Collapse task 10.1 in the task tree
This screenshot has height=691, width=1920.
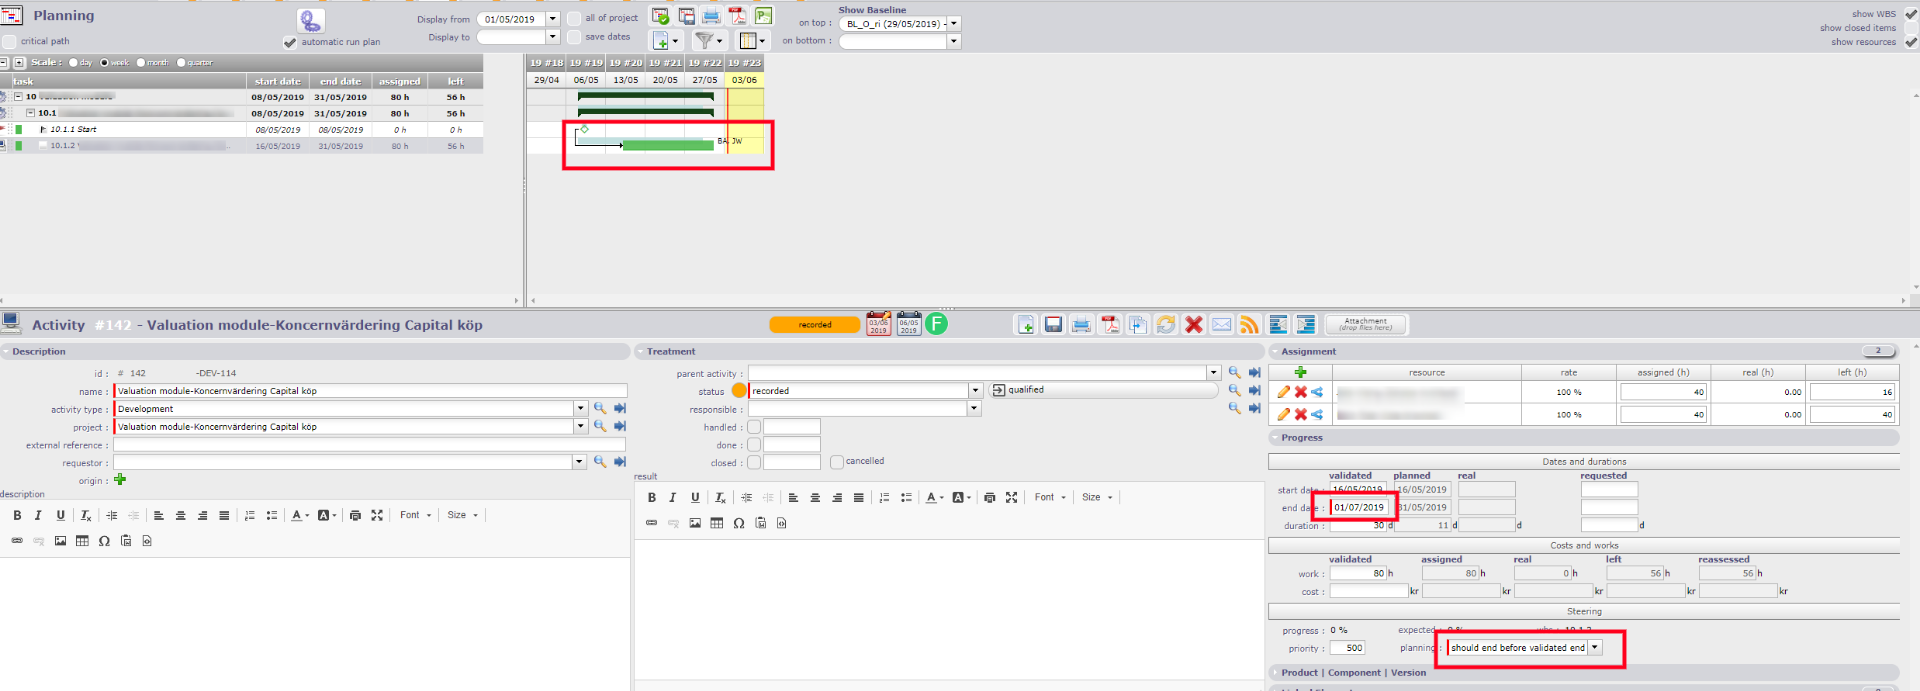click(x=31, y=113)
